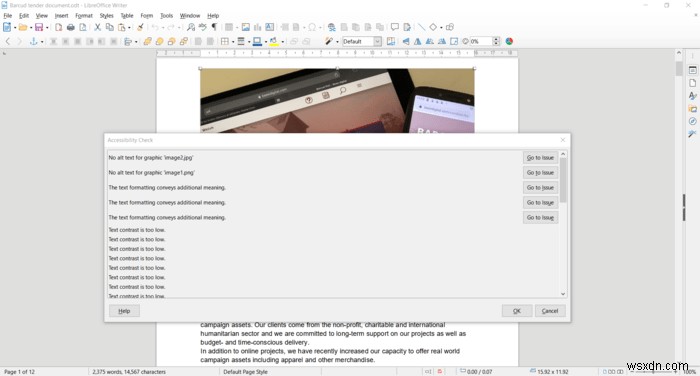Viewport: 700px width, 376px height.
Task: Select the Clone Formatting paintbrush
Action: [140, 27]
